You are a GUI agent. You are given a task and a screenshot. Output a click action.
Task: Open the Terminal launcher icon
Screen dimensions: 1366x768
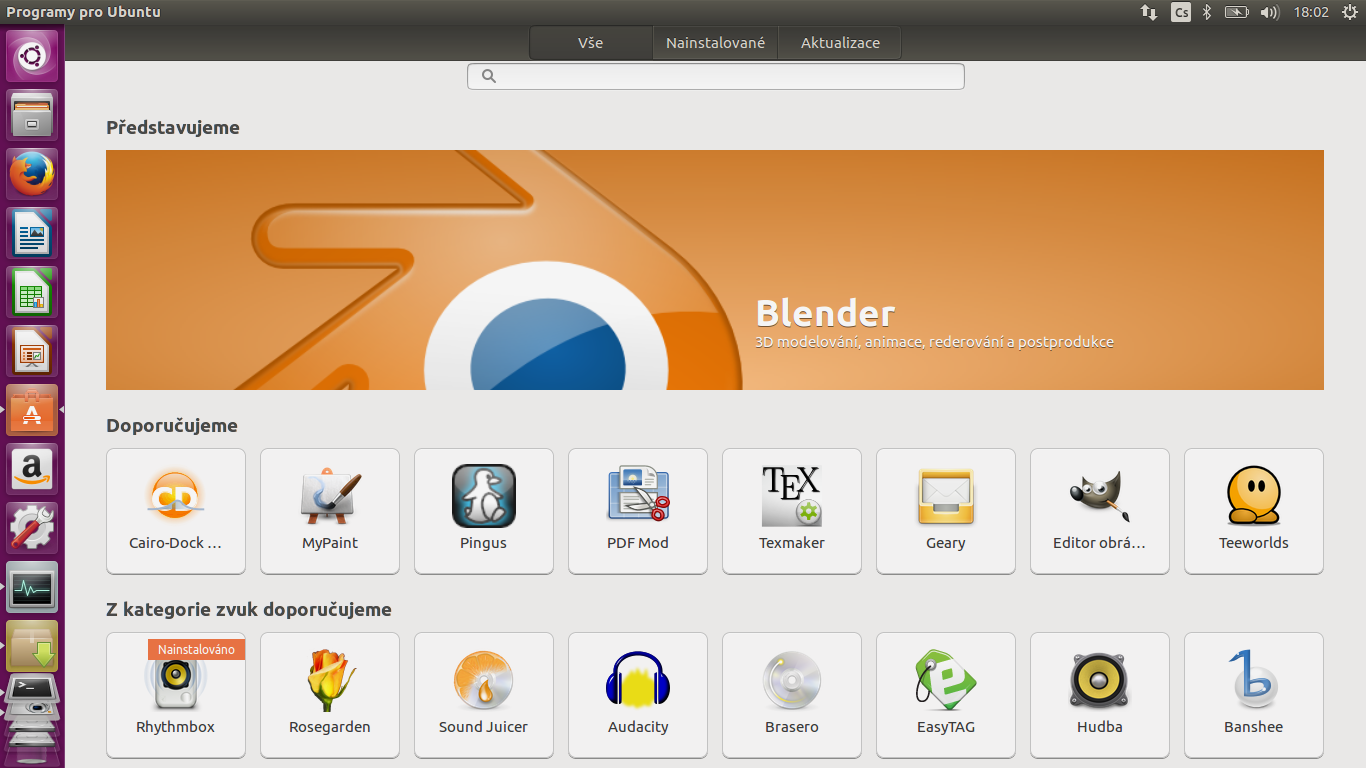click(x=32, y=690)
